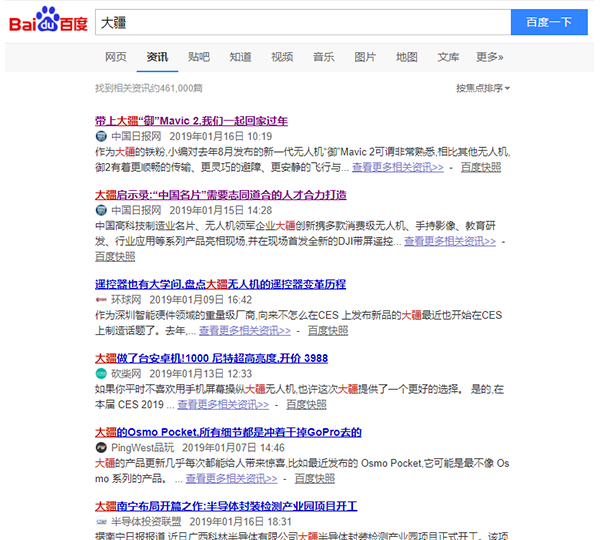
Task: Open the 按焦点排序 sort dropdown
Action: pyautogui.click(x=483, y=88)
